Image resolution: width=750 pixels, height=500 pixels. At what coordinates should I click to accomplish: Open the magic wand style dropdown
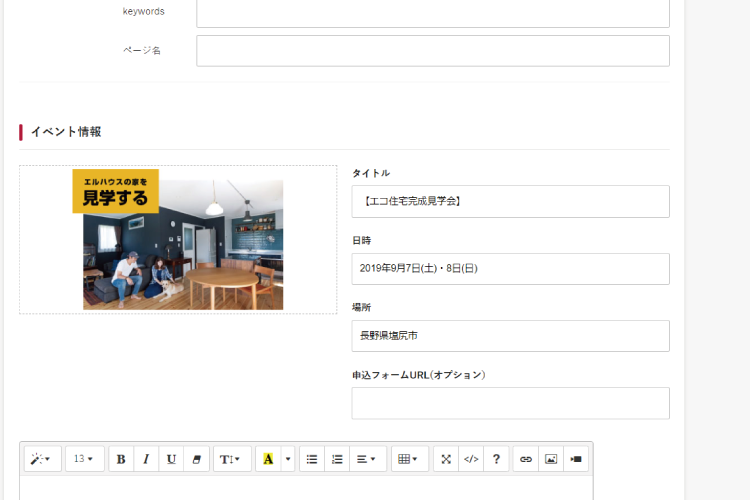point(43,459)
